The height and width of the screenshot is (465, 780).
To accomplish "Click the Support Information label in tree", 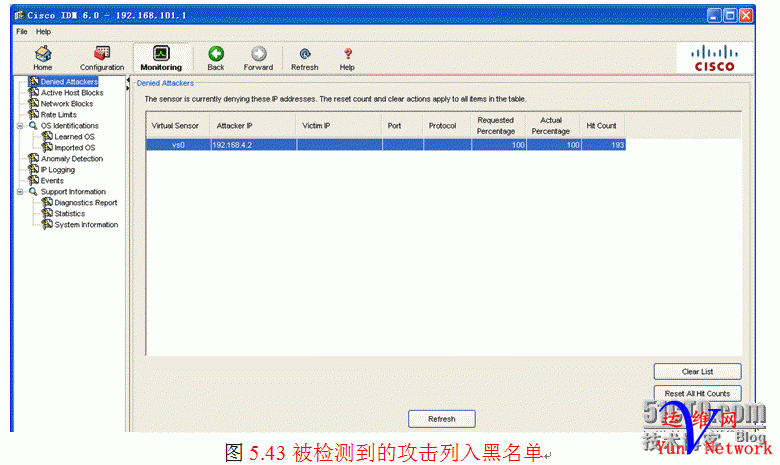I will pyautogui.click(x=73, y=191).
